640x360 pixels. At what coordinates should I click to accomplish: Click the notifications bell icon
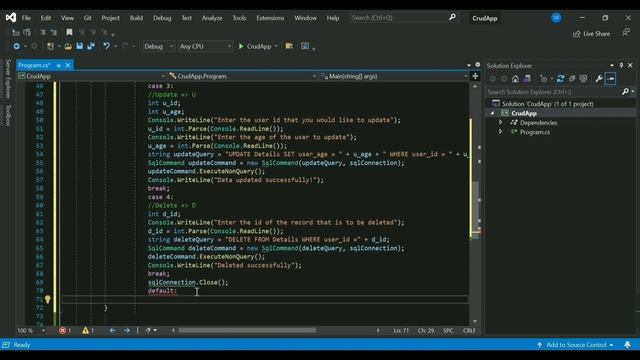coord(627,345)
